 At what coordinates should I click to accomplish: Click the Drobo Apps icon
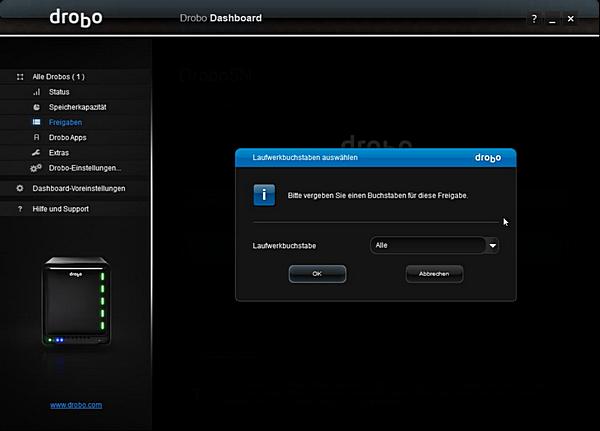[36, 137]
